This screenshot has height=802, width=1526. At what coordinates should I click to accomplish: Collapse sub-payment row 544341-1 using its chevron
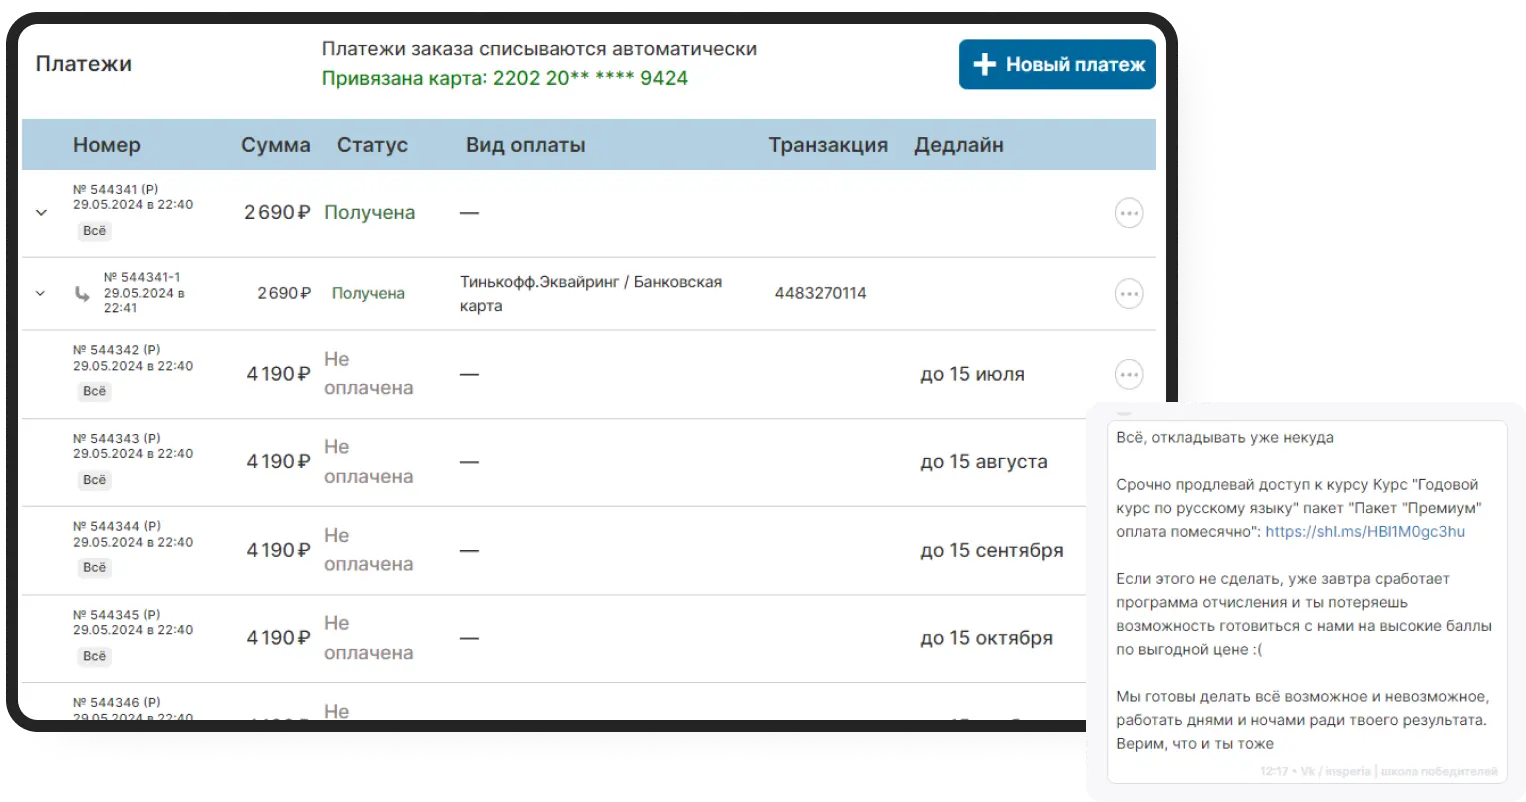click(39, 293)
